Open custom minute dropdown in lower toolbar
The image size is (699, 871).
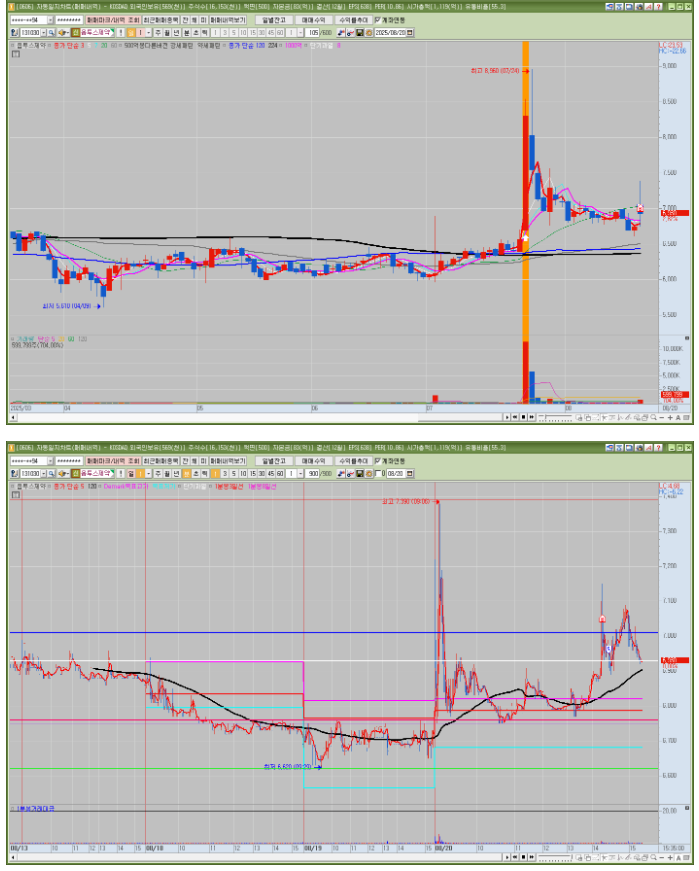tap(299, 474)
